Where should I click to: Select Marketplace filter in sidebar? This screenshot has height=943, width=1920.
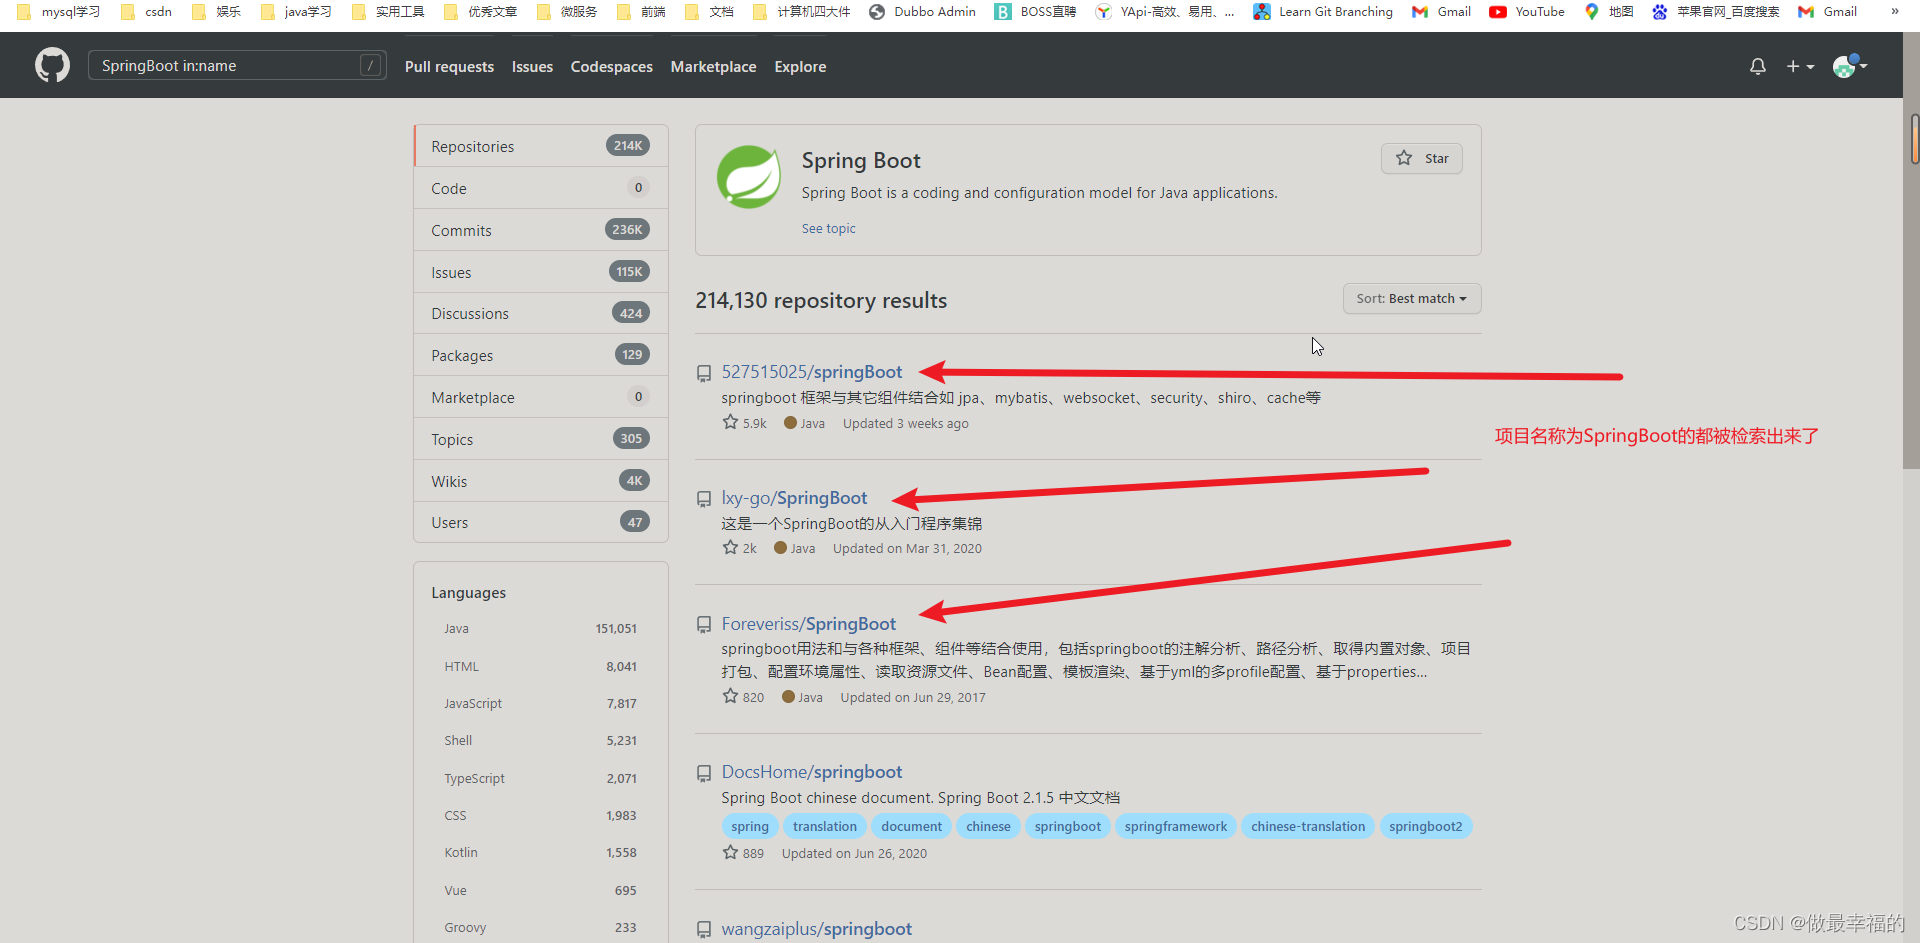[541, 397]
